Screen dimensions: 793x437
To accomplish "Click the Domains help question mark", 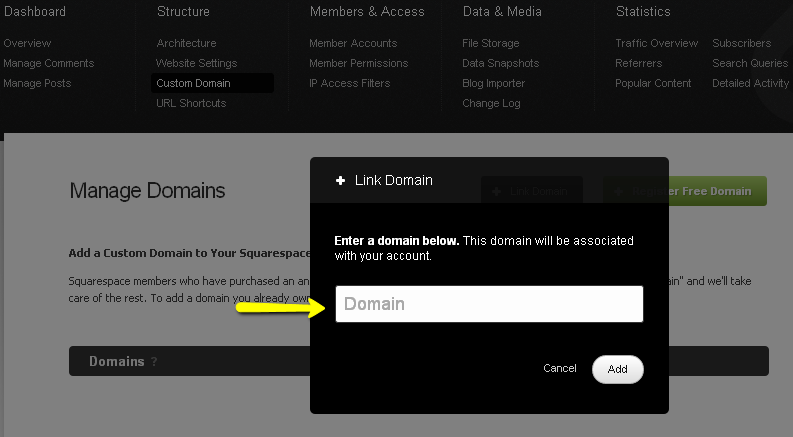I will [x=154, y=362].
